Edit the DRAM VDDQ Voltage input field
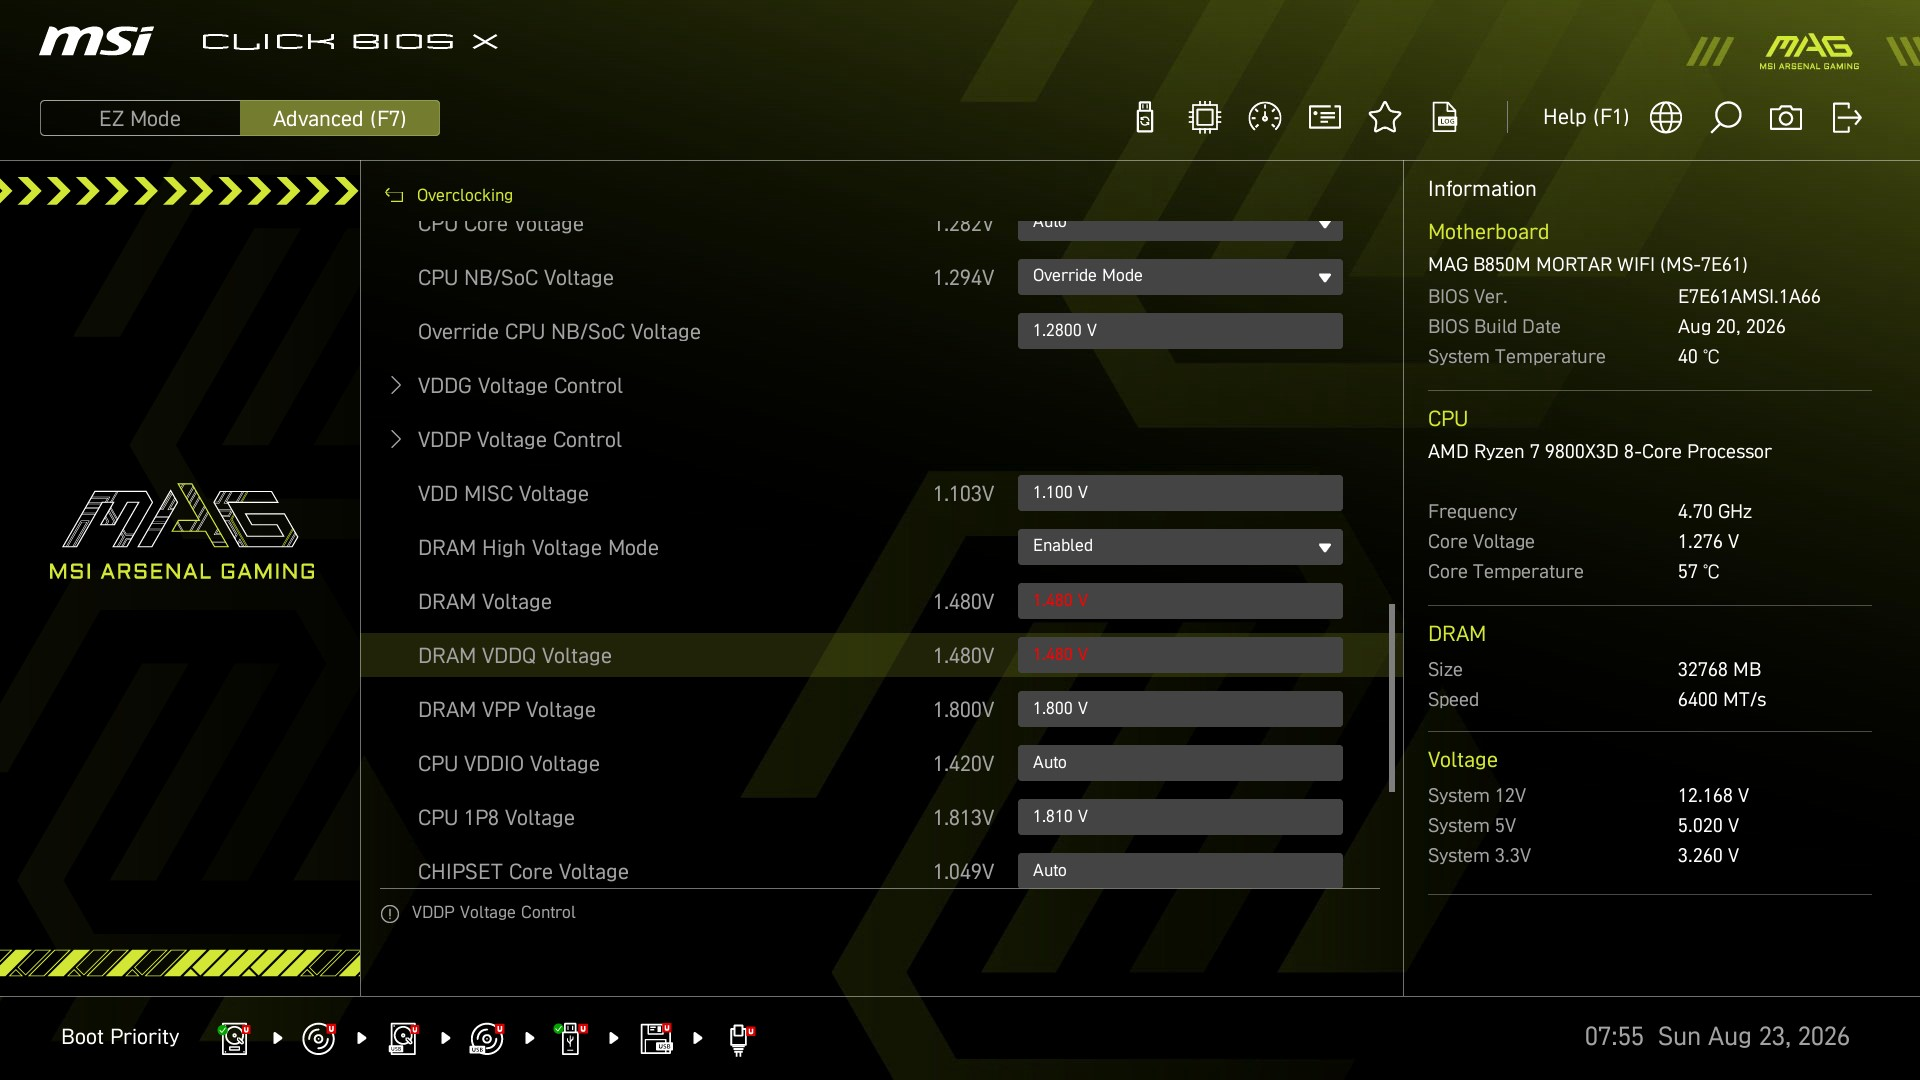The height and width of the screenshot is (1080, 1920). (1180, 655)
